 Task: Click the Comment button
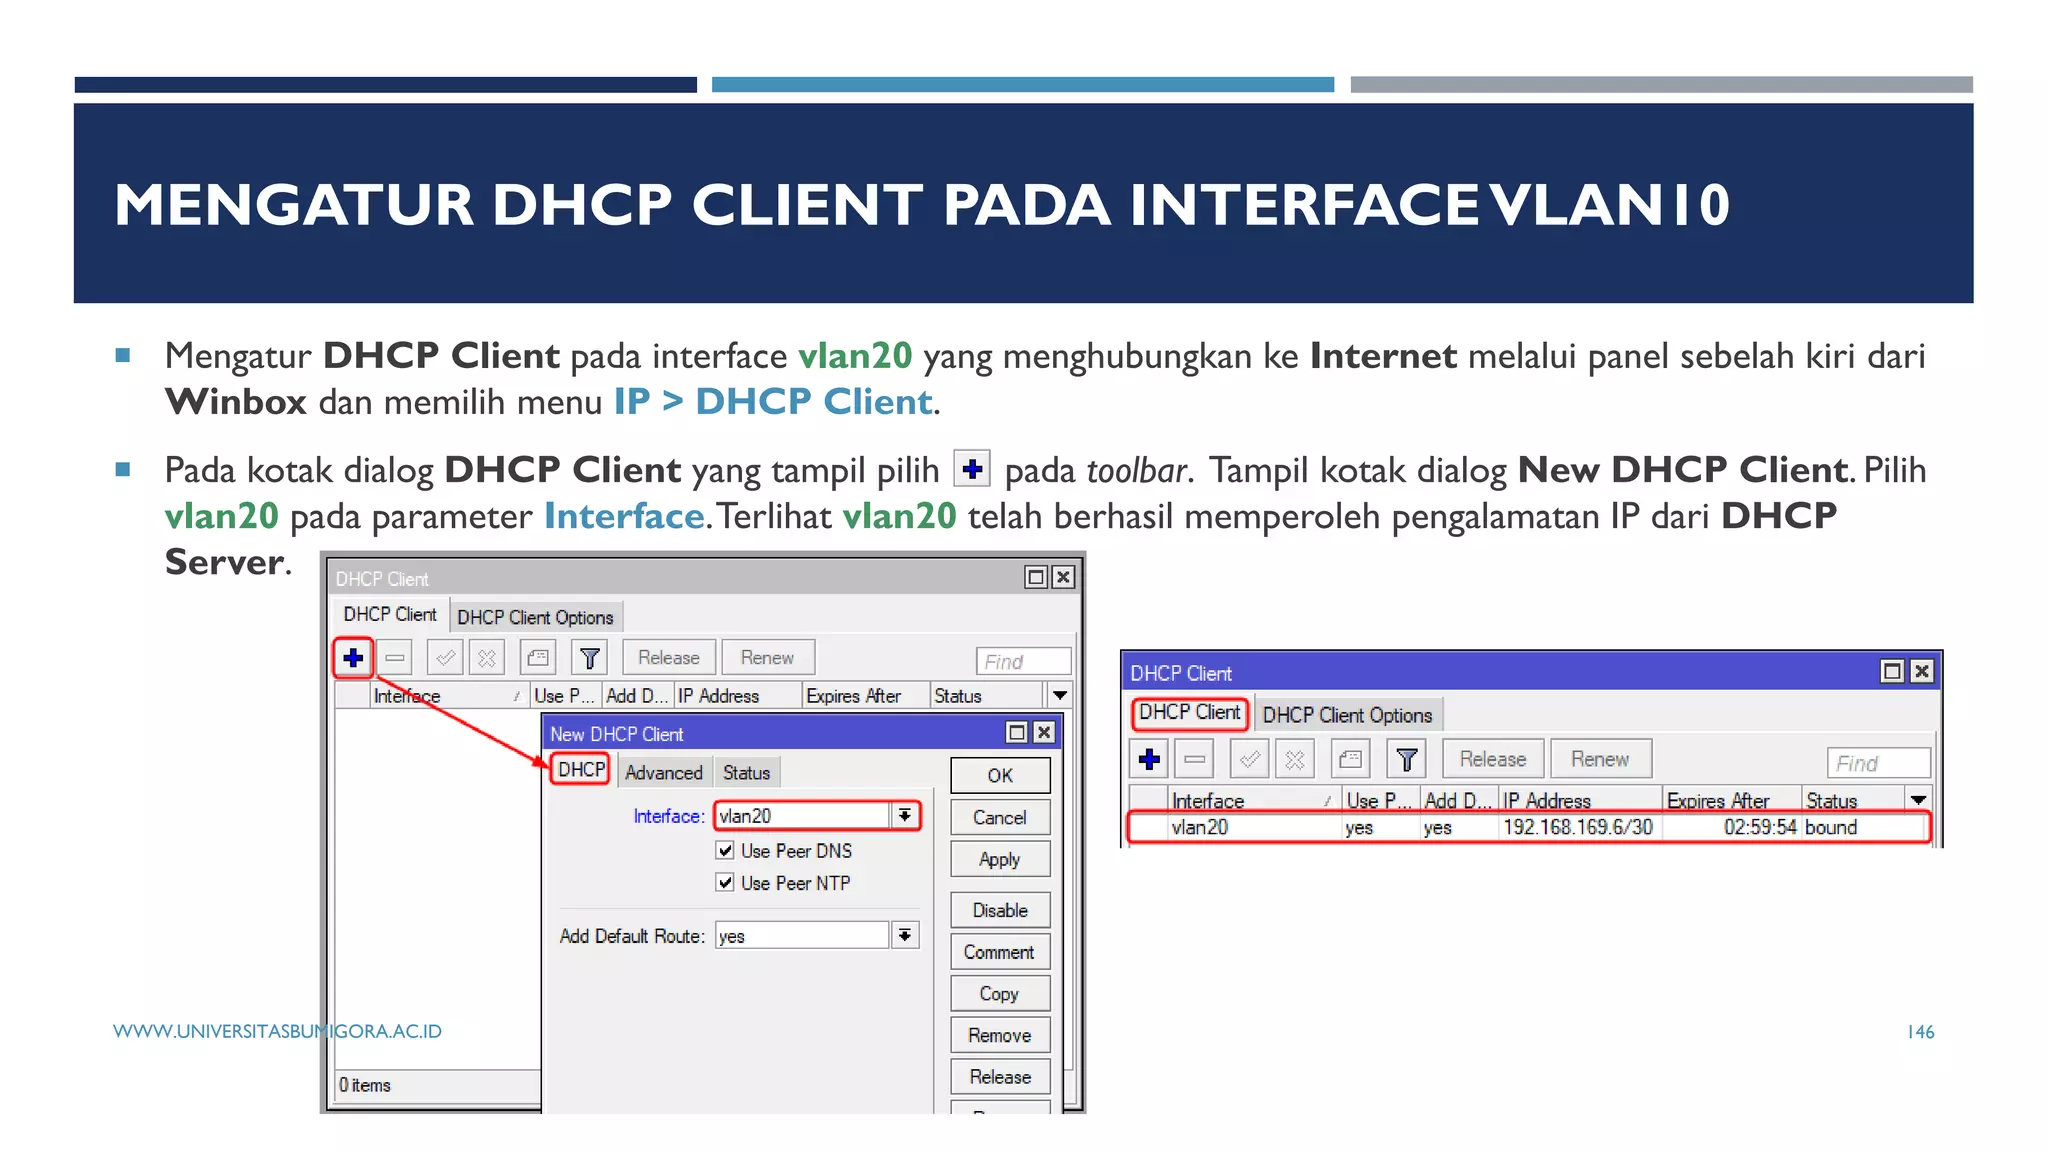(1000, 953)
